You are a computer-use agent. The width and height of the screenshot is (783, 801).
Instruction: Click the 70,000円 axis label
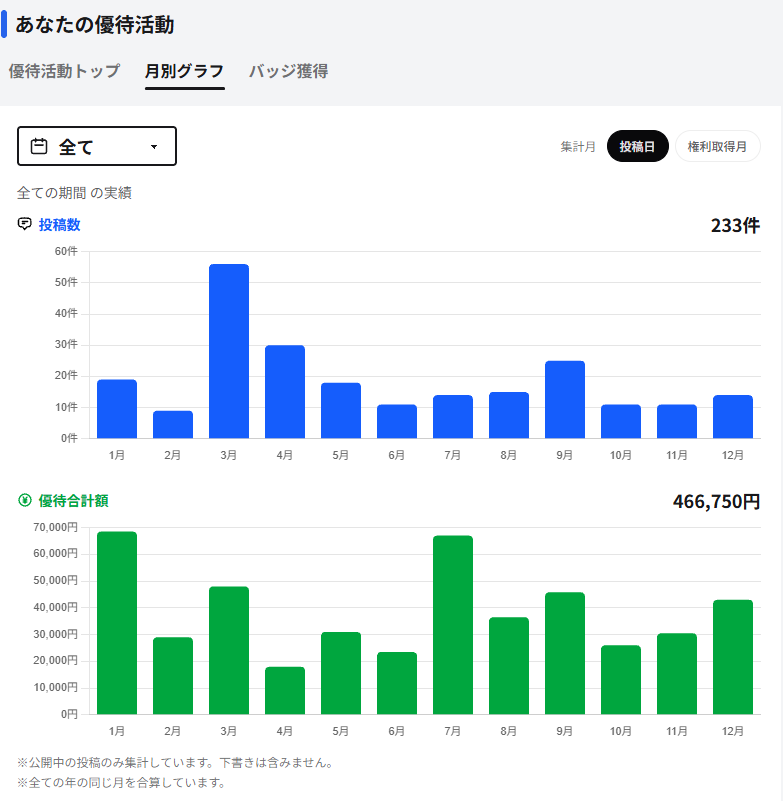point(56,527)
